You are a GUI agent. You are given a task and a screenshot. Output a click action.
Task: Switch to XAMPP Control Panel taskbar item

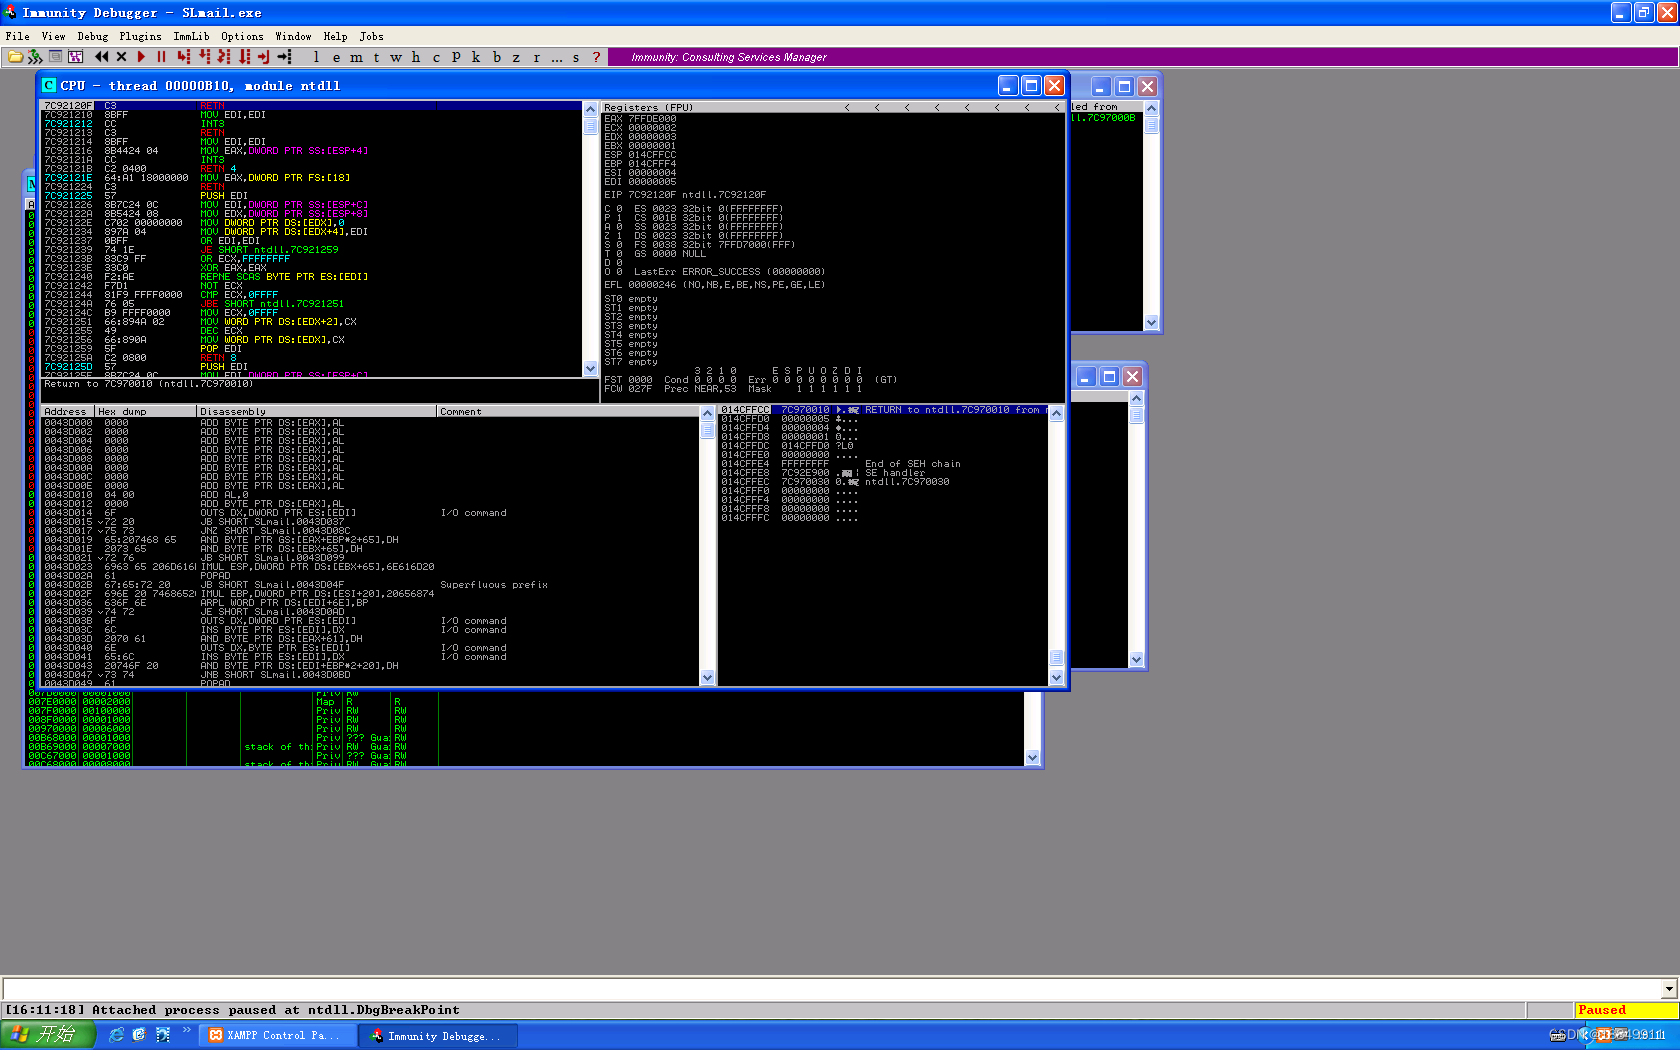(x=277, y=1036)
